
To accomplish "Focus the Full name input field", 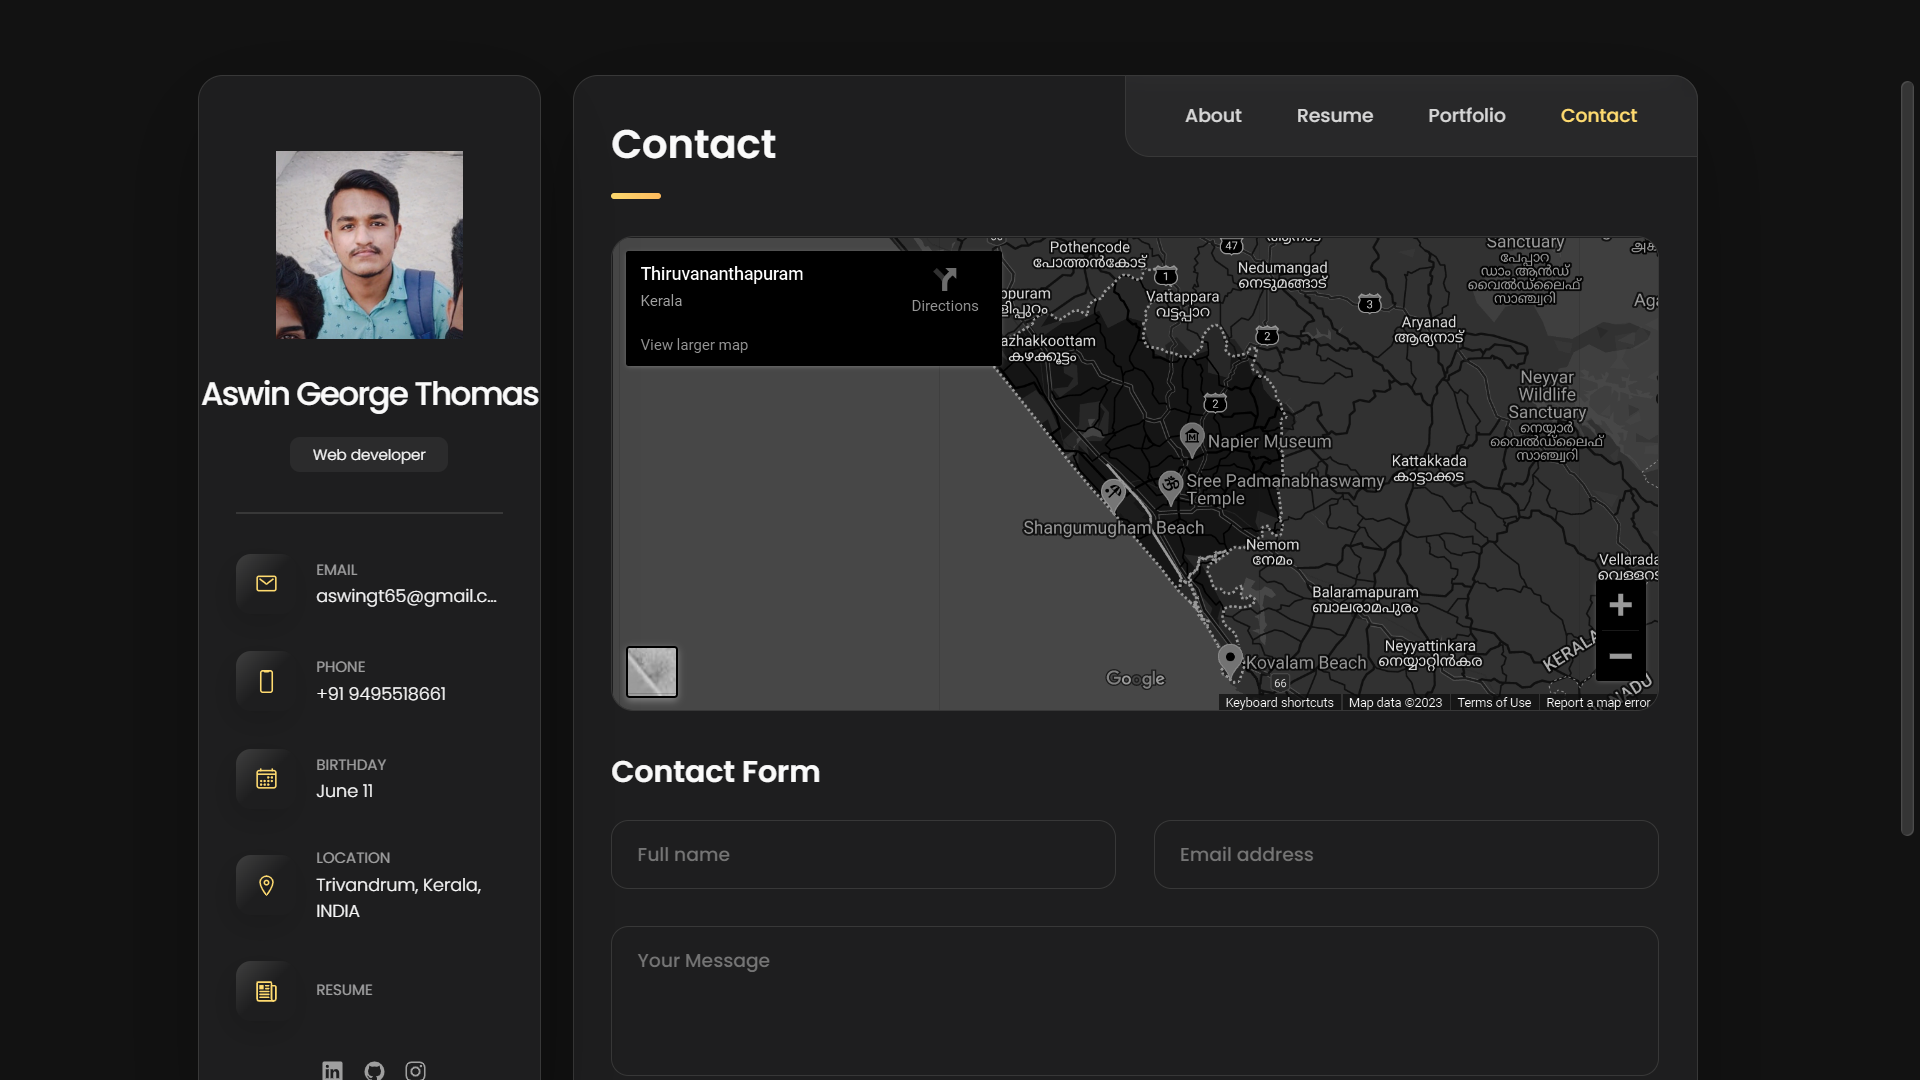I will (x=863, y=855).
